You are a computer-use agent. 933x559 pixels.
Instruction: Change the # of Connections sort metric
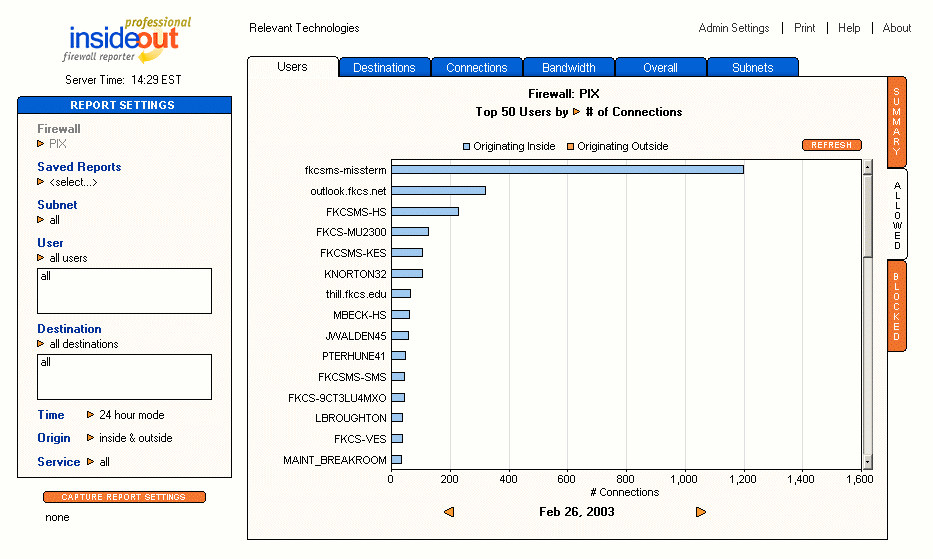576,112
